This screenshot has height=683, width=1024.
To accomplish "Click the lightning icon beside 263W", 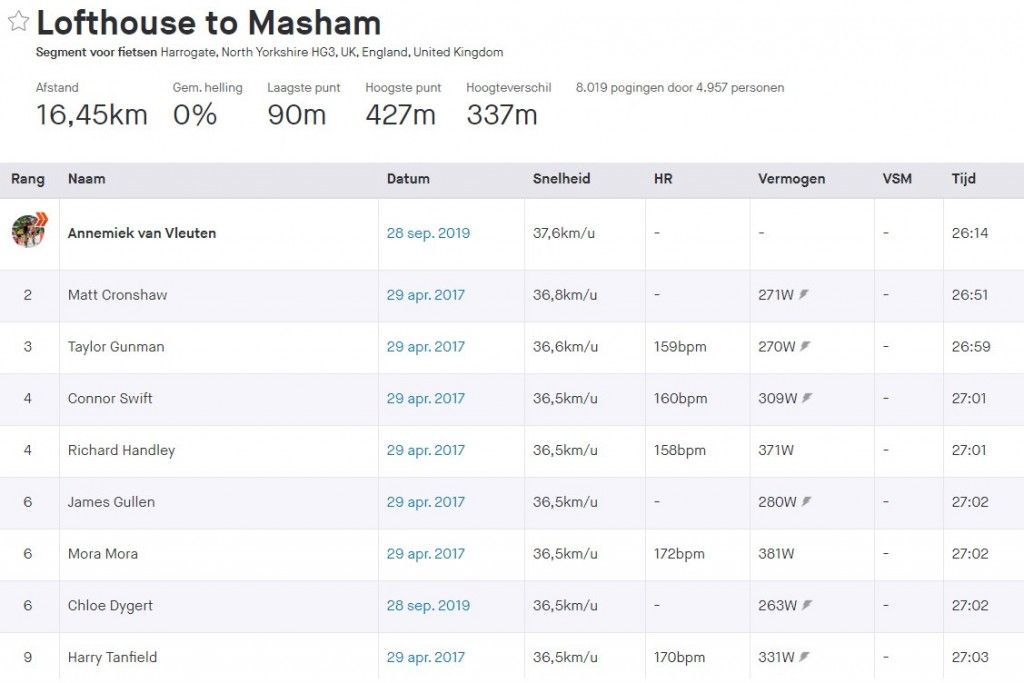I will 806,605.
